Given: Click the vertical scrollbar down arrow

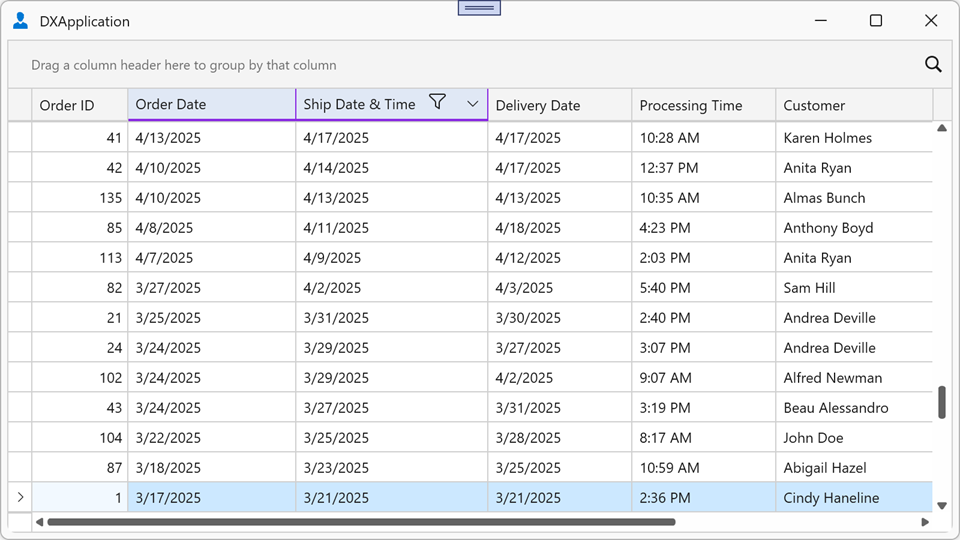Looking at the screenshot, I should pyautogui.click(x=942, y=506).
